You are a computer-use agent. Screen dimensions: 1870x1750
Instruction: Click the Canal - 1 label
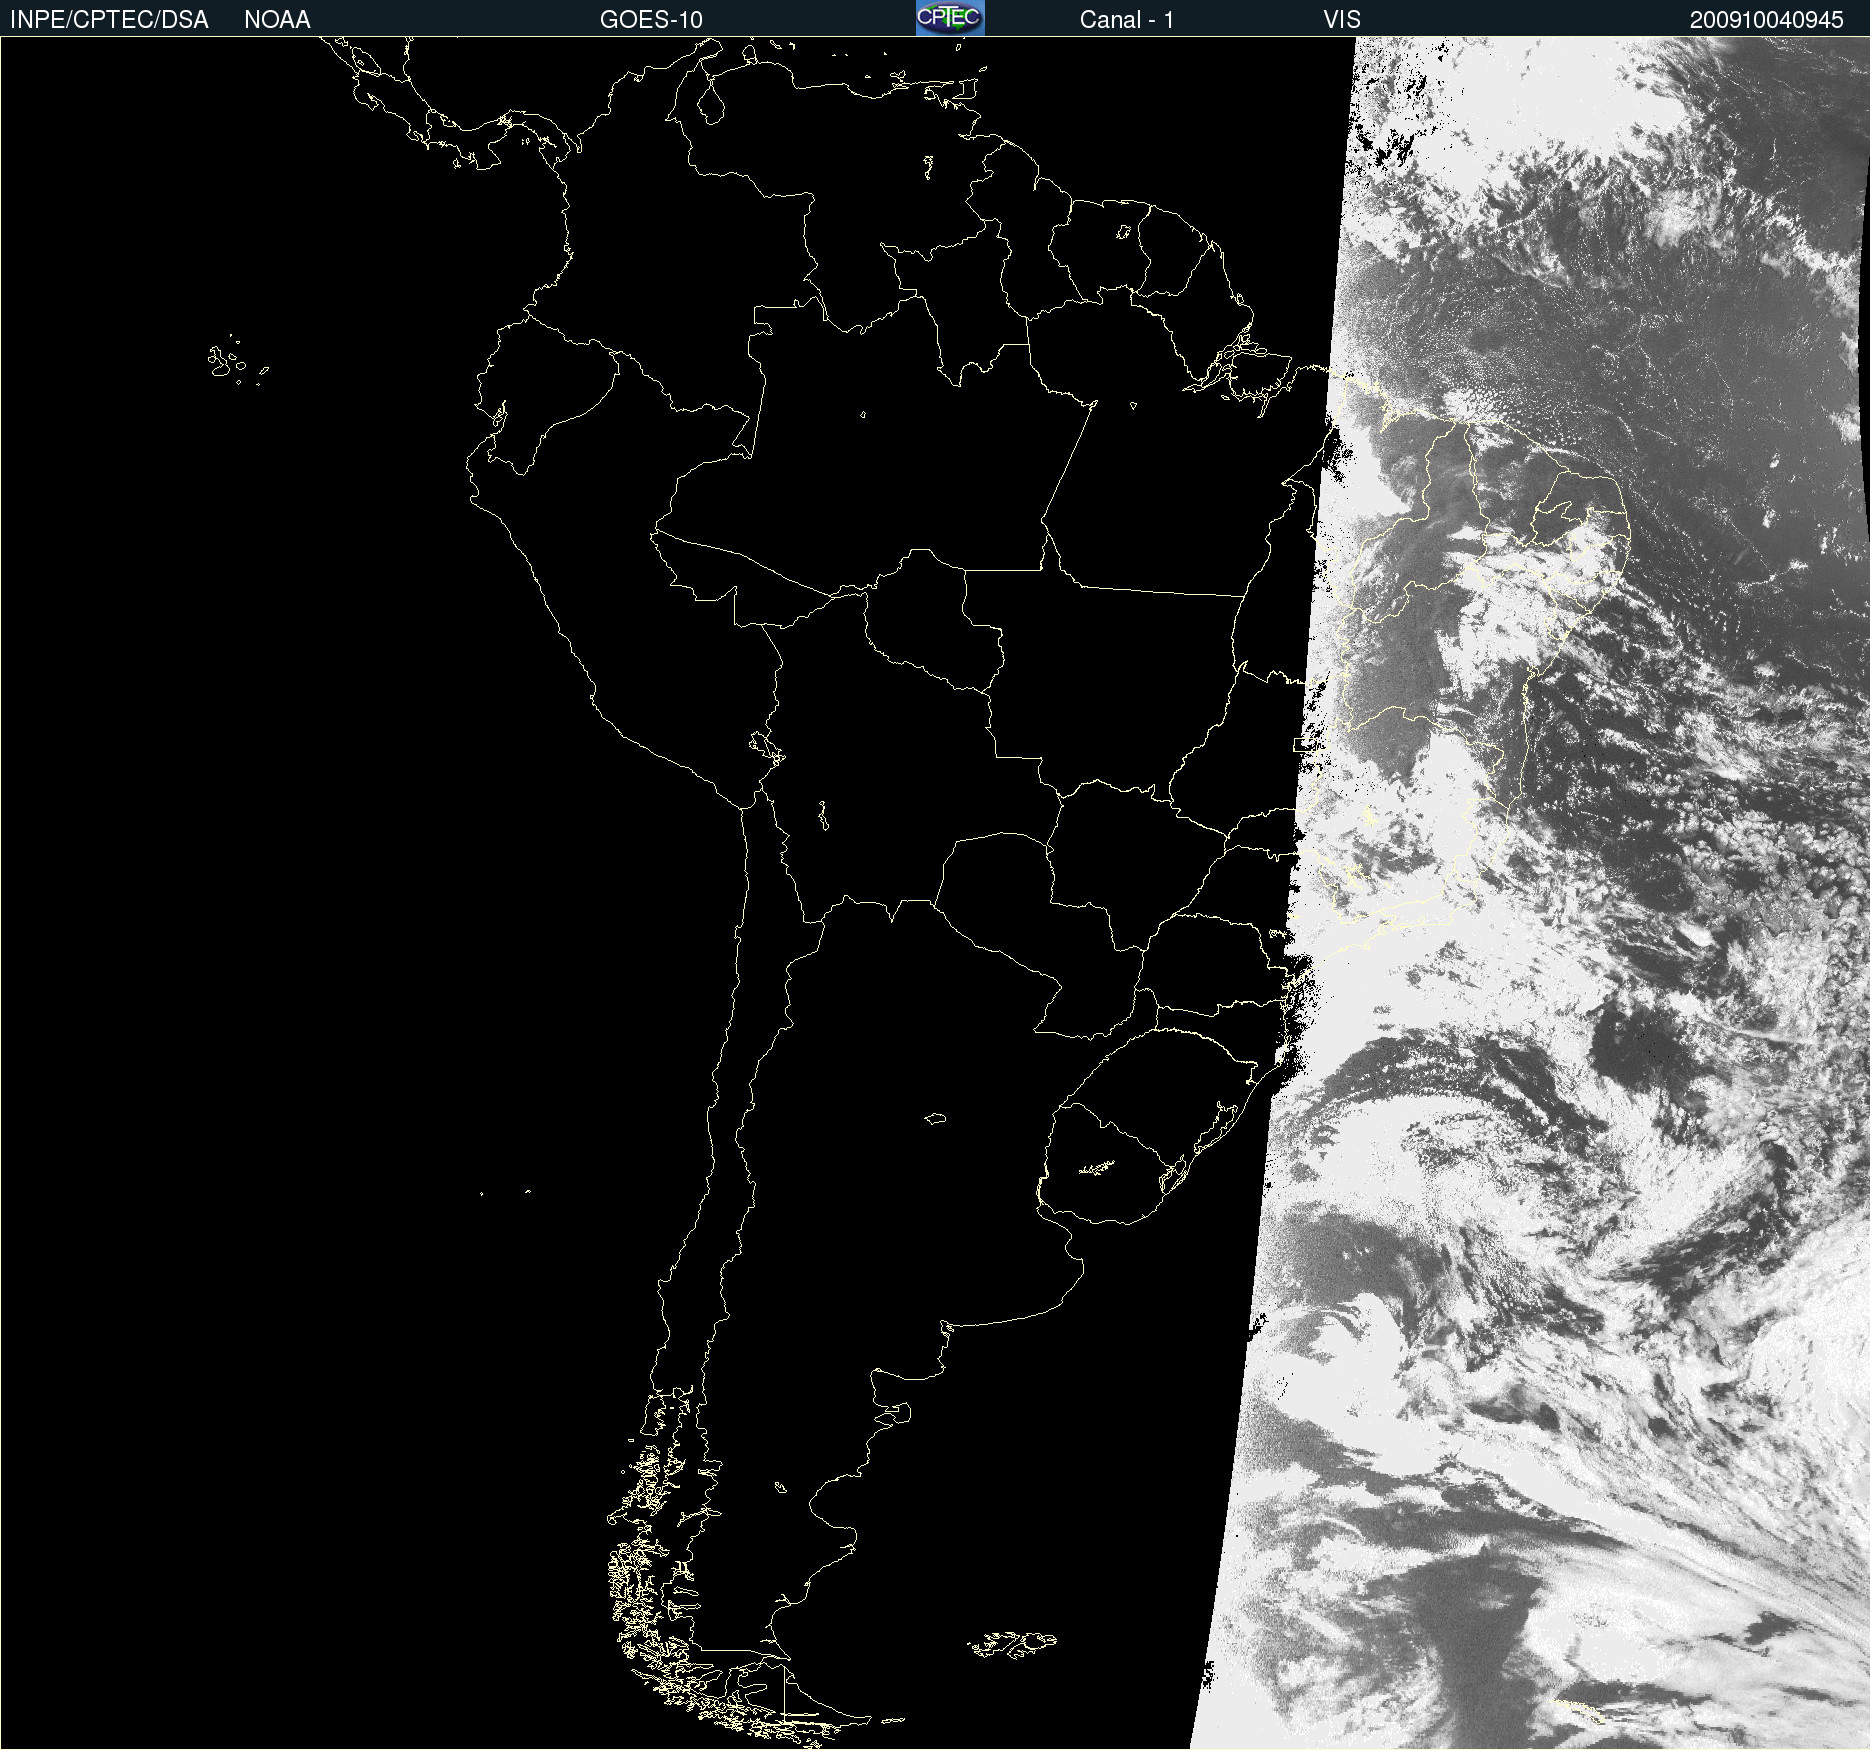click(x=1126, y=20)
